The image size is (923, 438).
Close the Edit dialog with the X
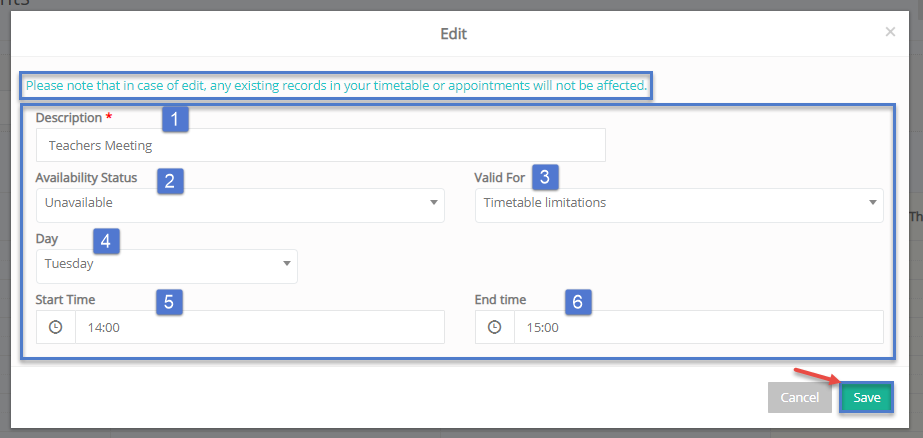[x=890, y=32]
